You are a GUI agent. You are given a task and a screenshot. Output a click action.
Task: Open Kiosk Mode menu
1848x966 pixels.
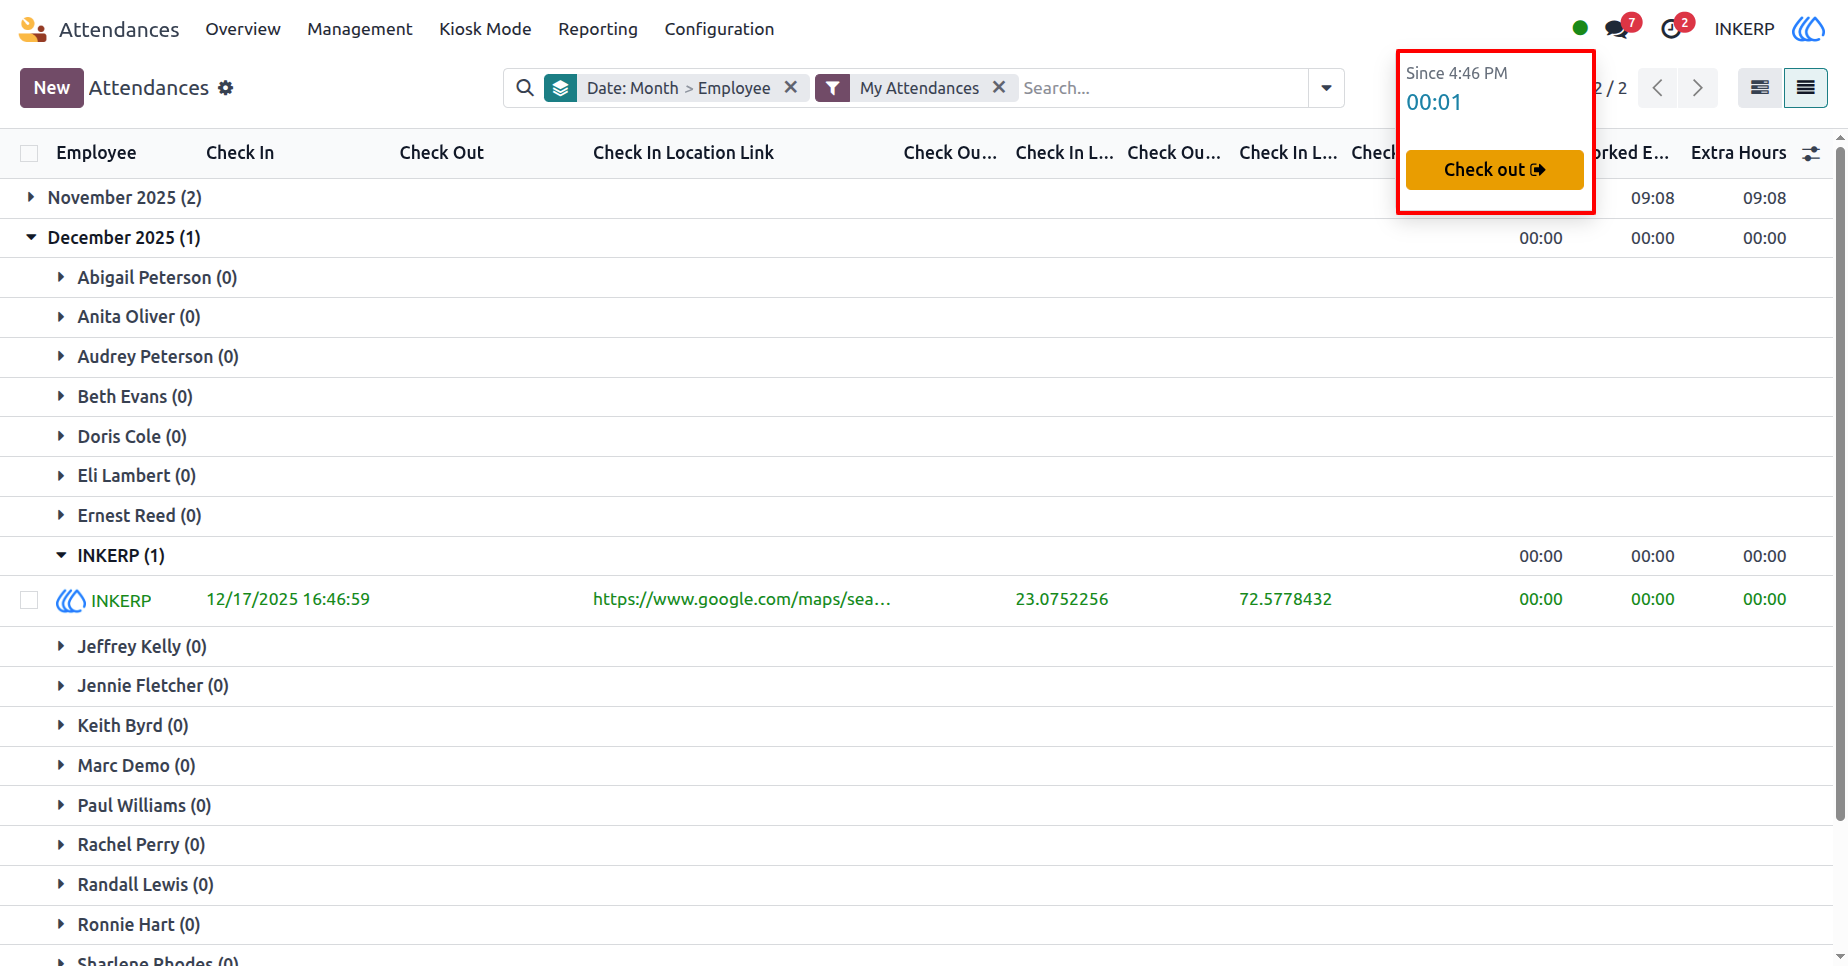point(485,29)
